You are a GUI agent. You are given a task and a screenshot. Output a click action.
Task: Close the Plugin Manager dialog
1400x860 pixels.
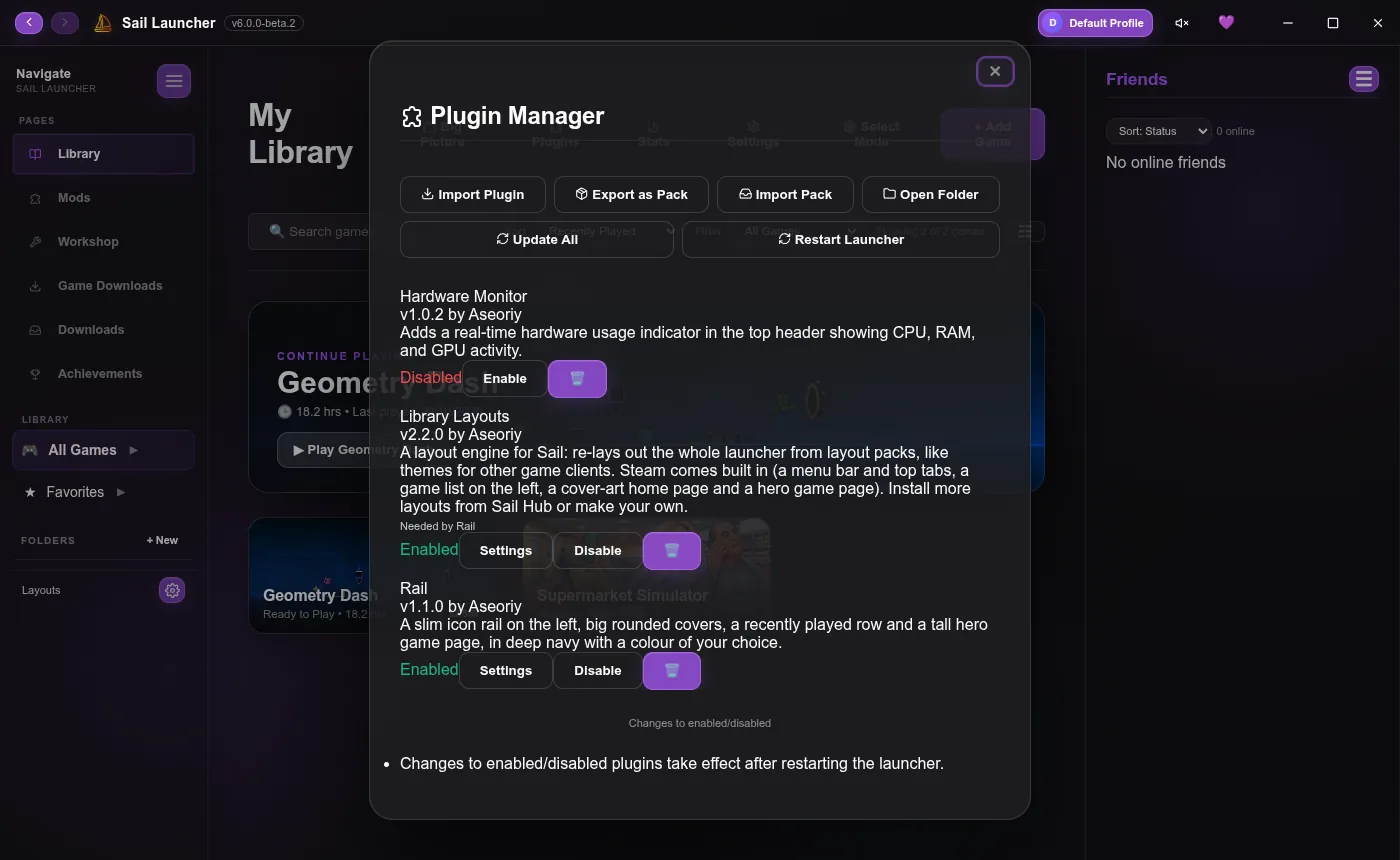pyautogui.click(x=995, y=71)
